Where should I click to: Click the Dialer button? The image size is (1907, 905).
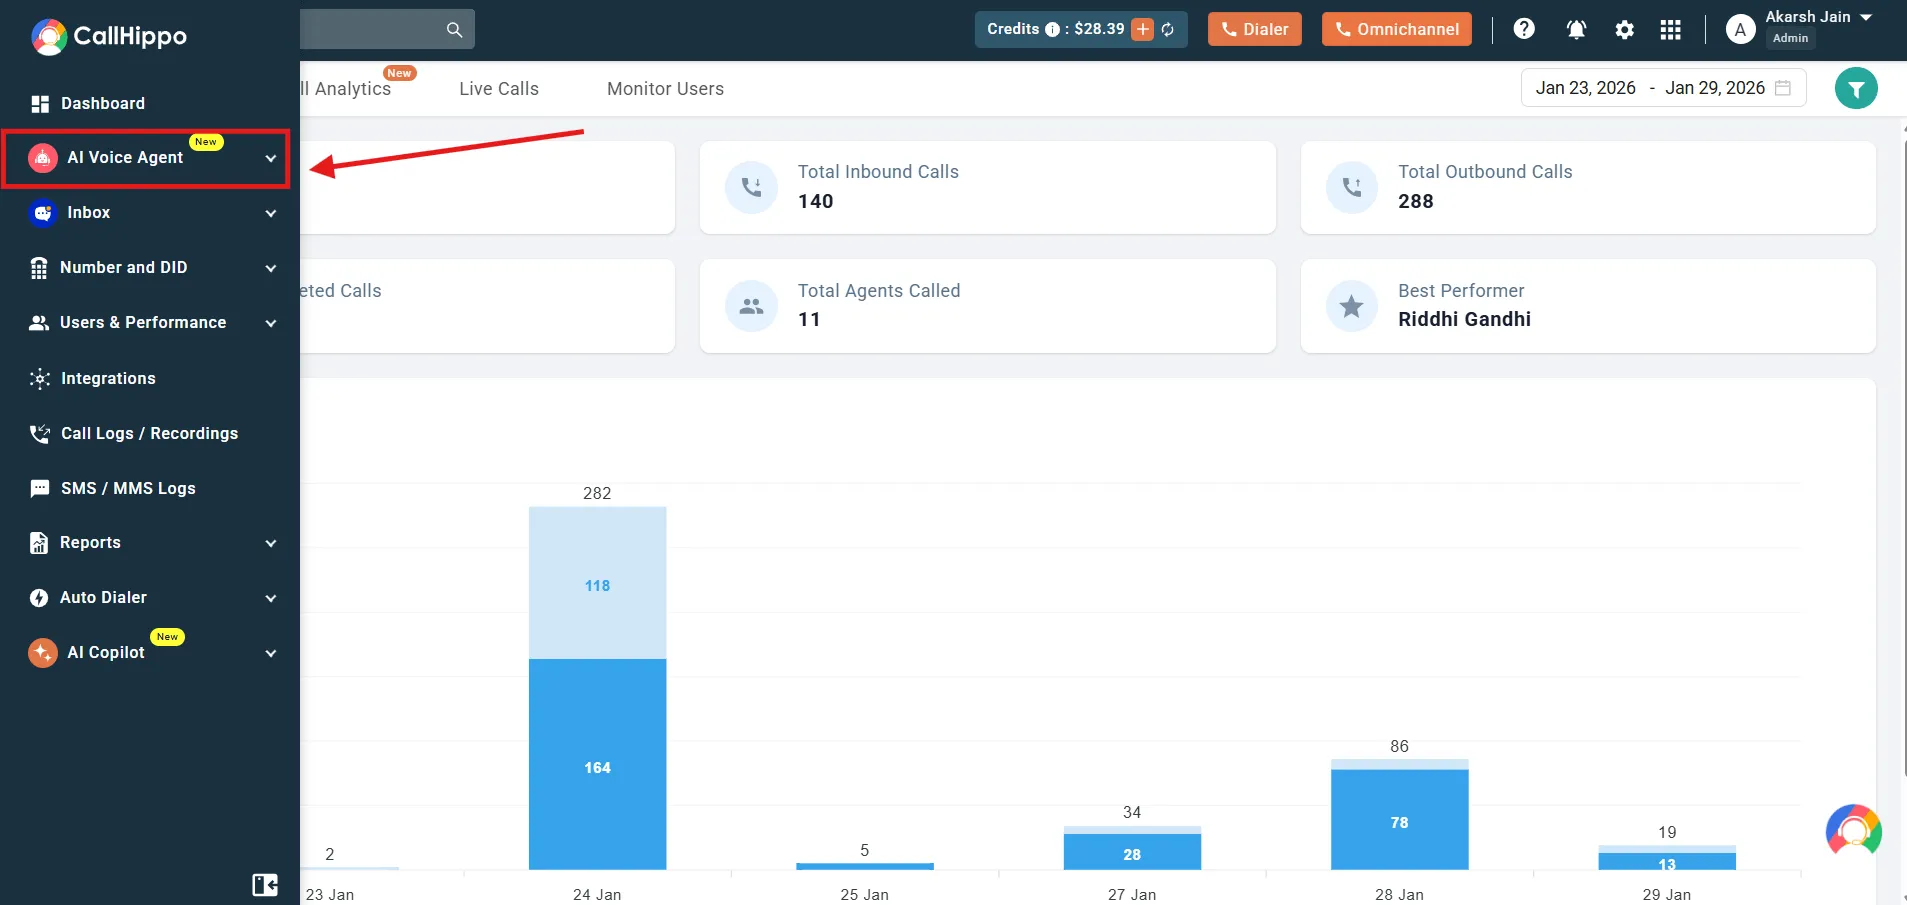[x=1254, y=29]
